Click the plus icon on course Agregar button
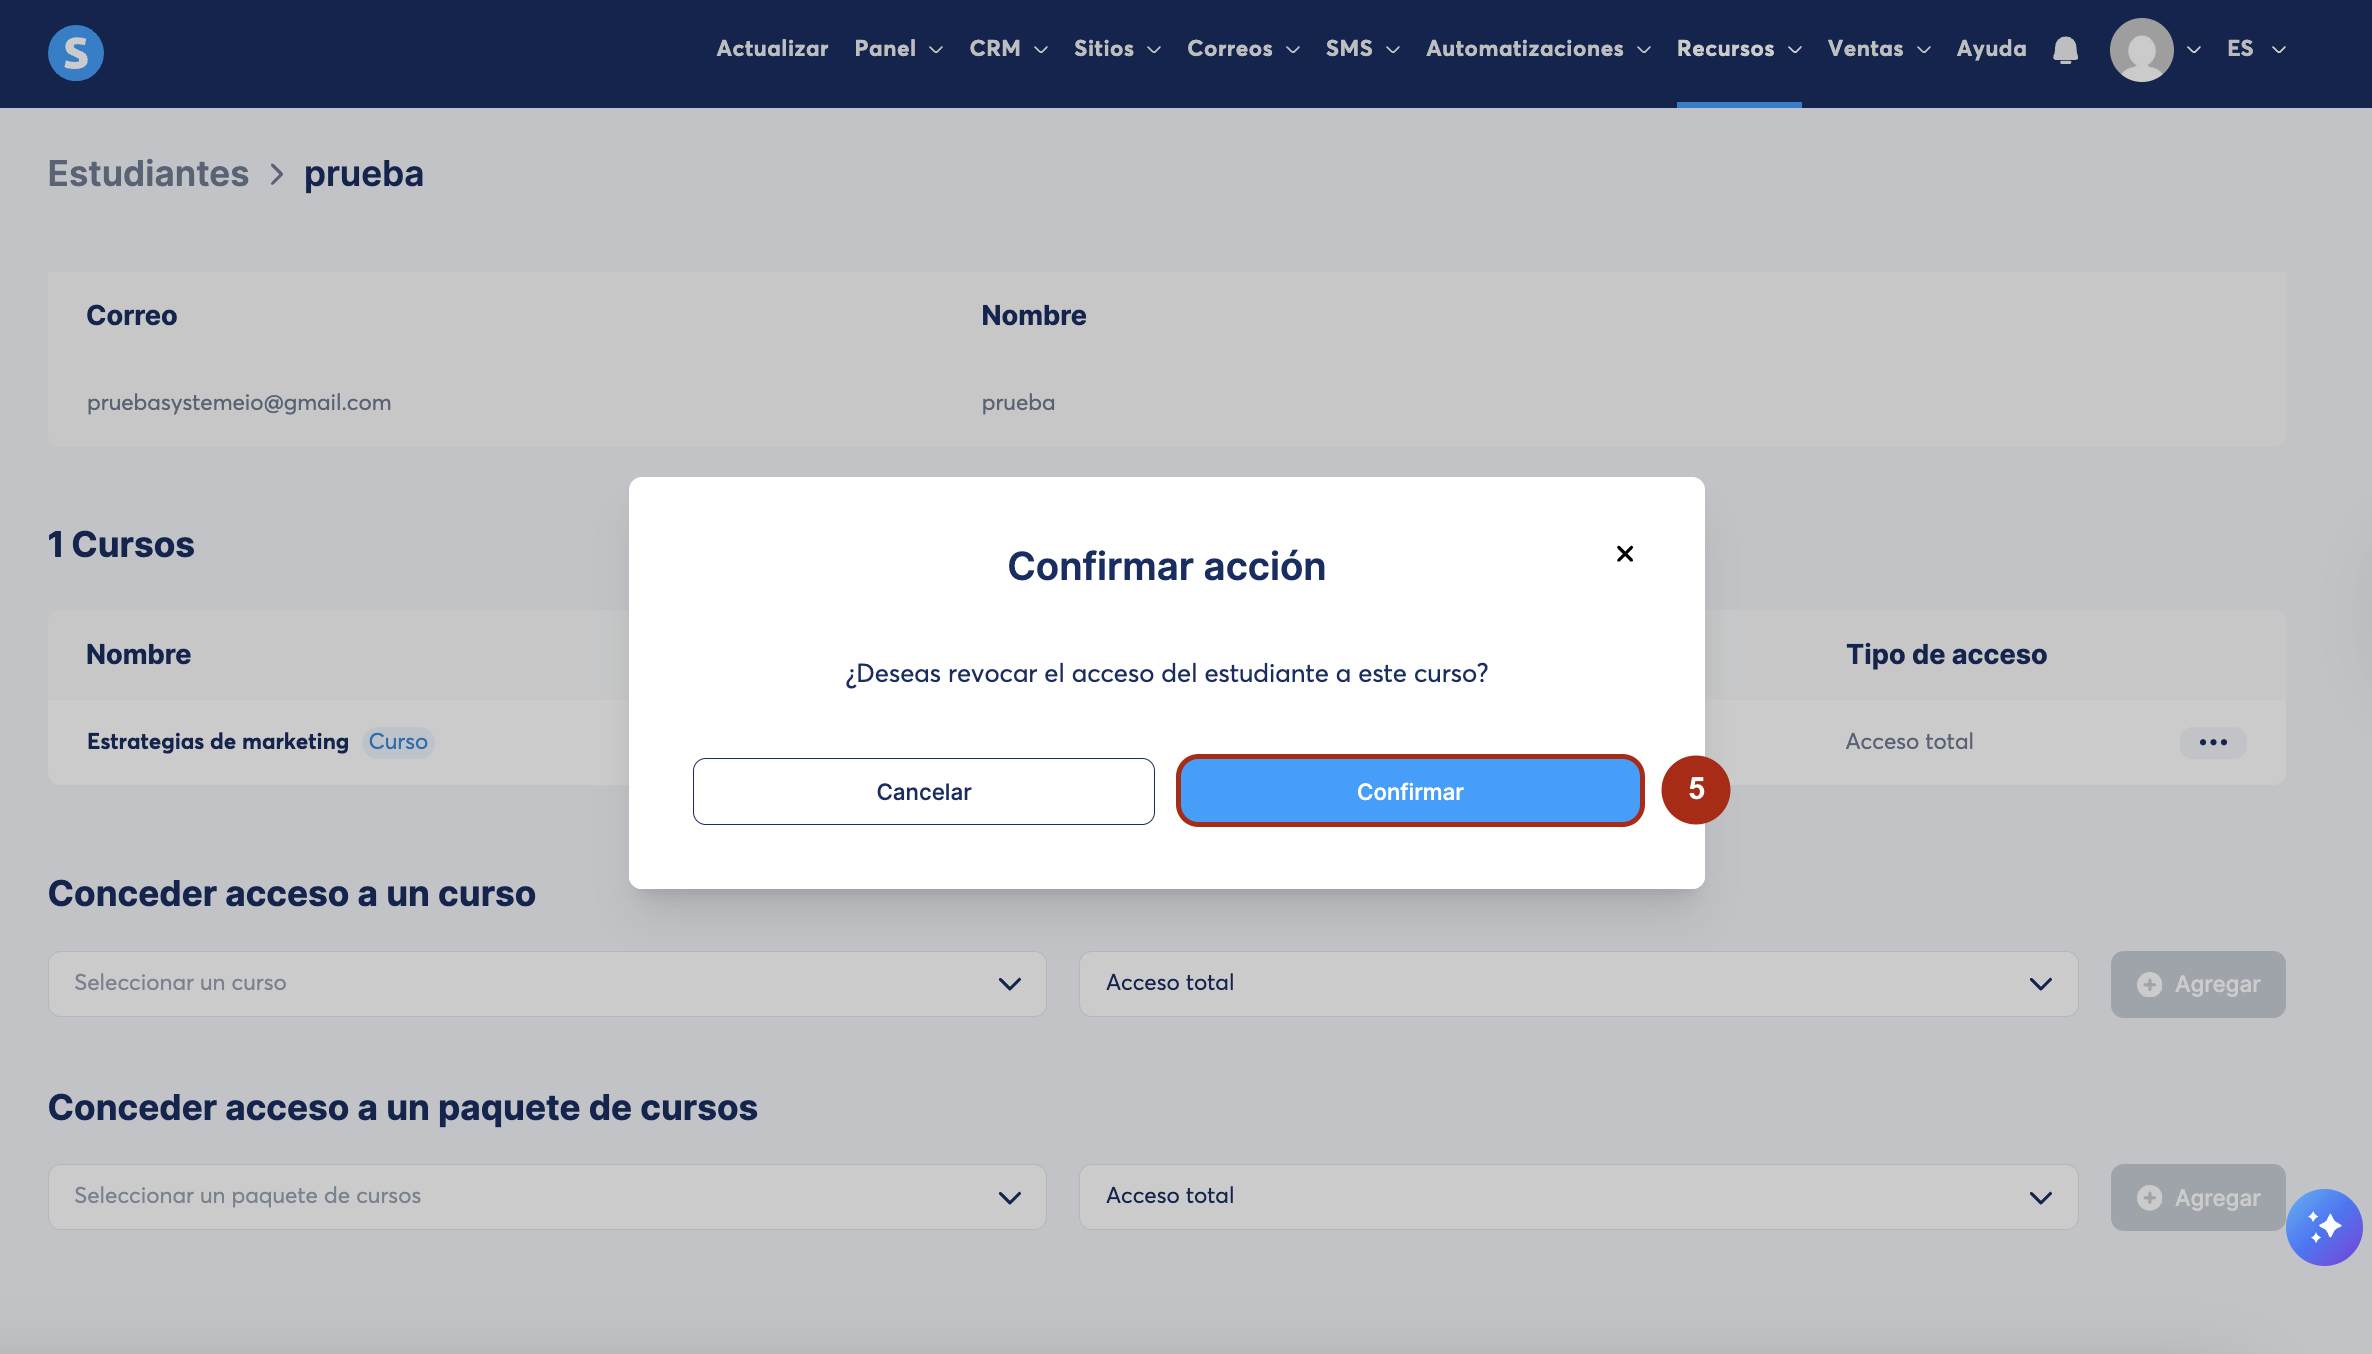Screen dimensions: 2372x1354 click(2149, 985)
